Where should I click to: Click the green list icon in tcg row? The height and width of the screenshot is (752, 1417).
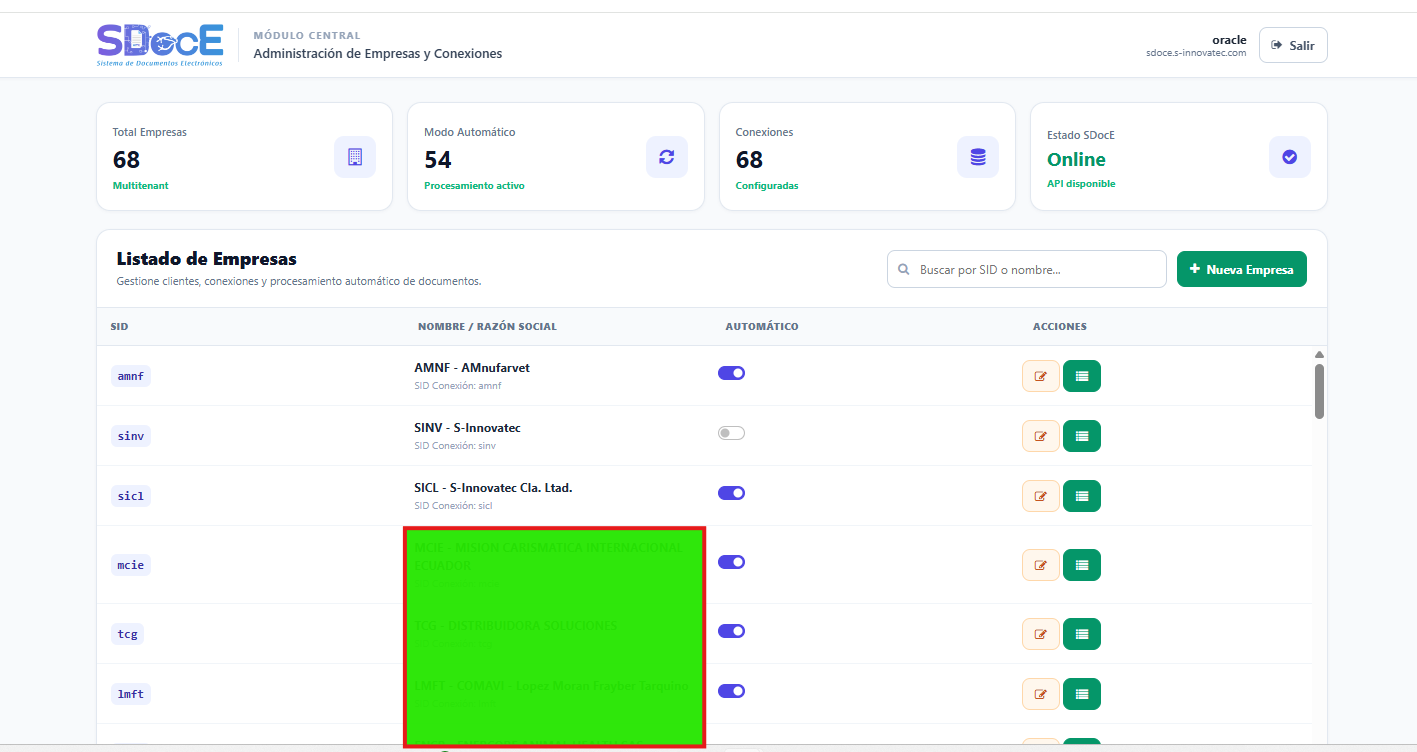[1082, 634]
